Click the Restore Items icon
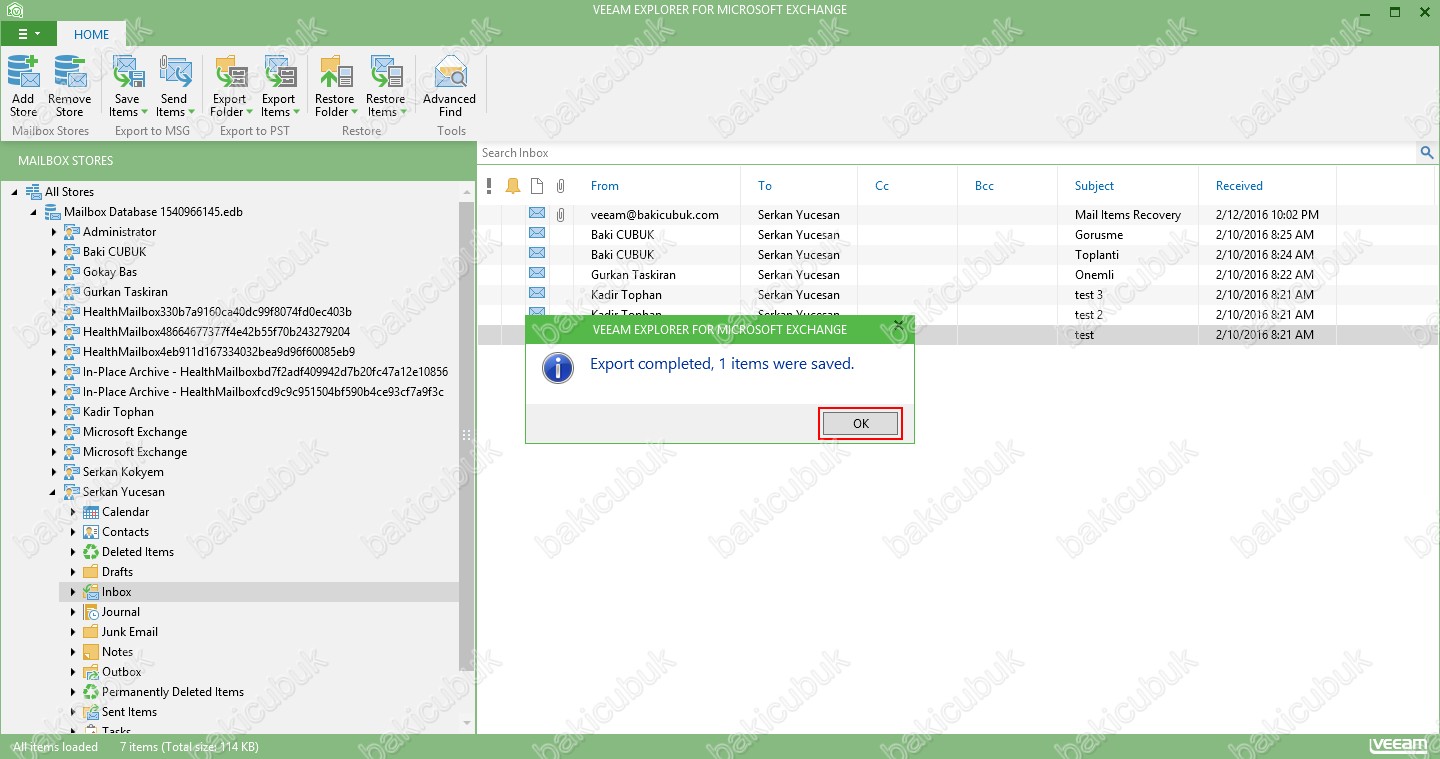This screenshot has height=759, width=1440. point(386,73)
